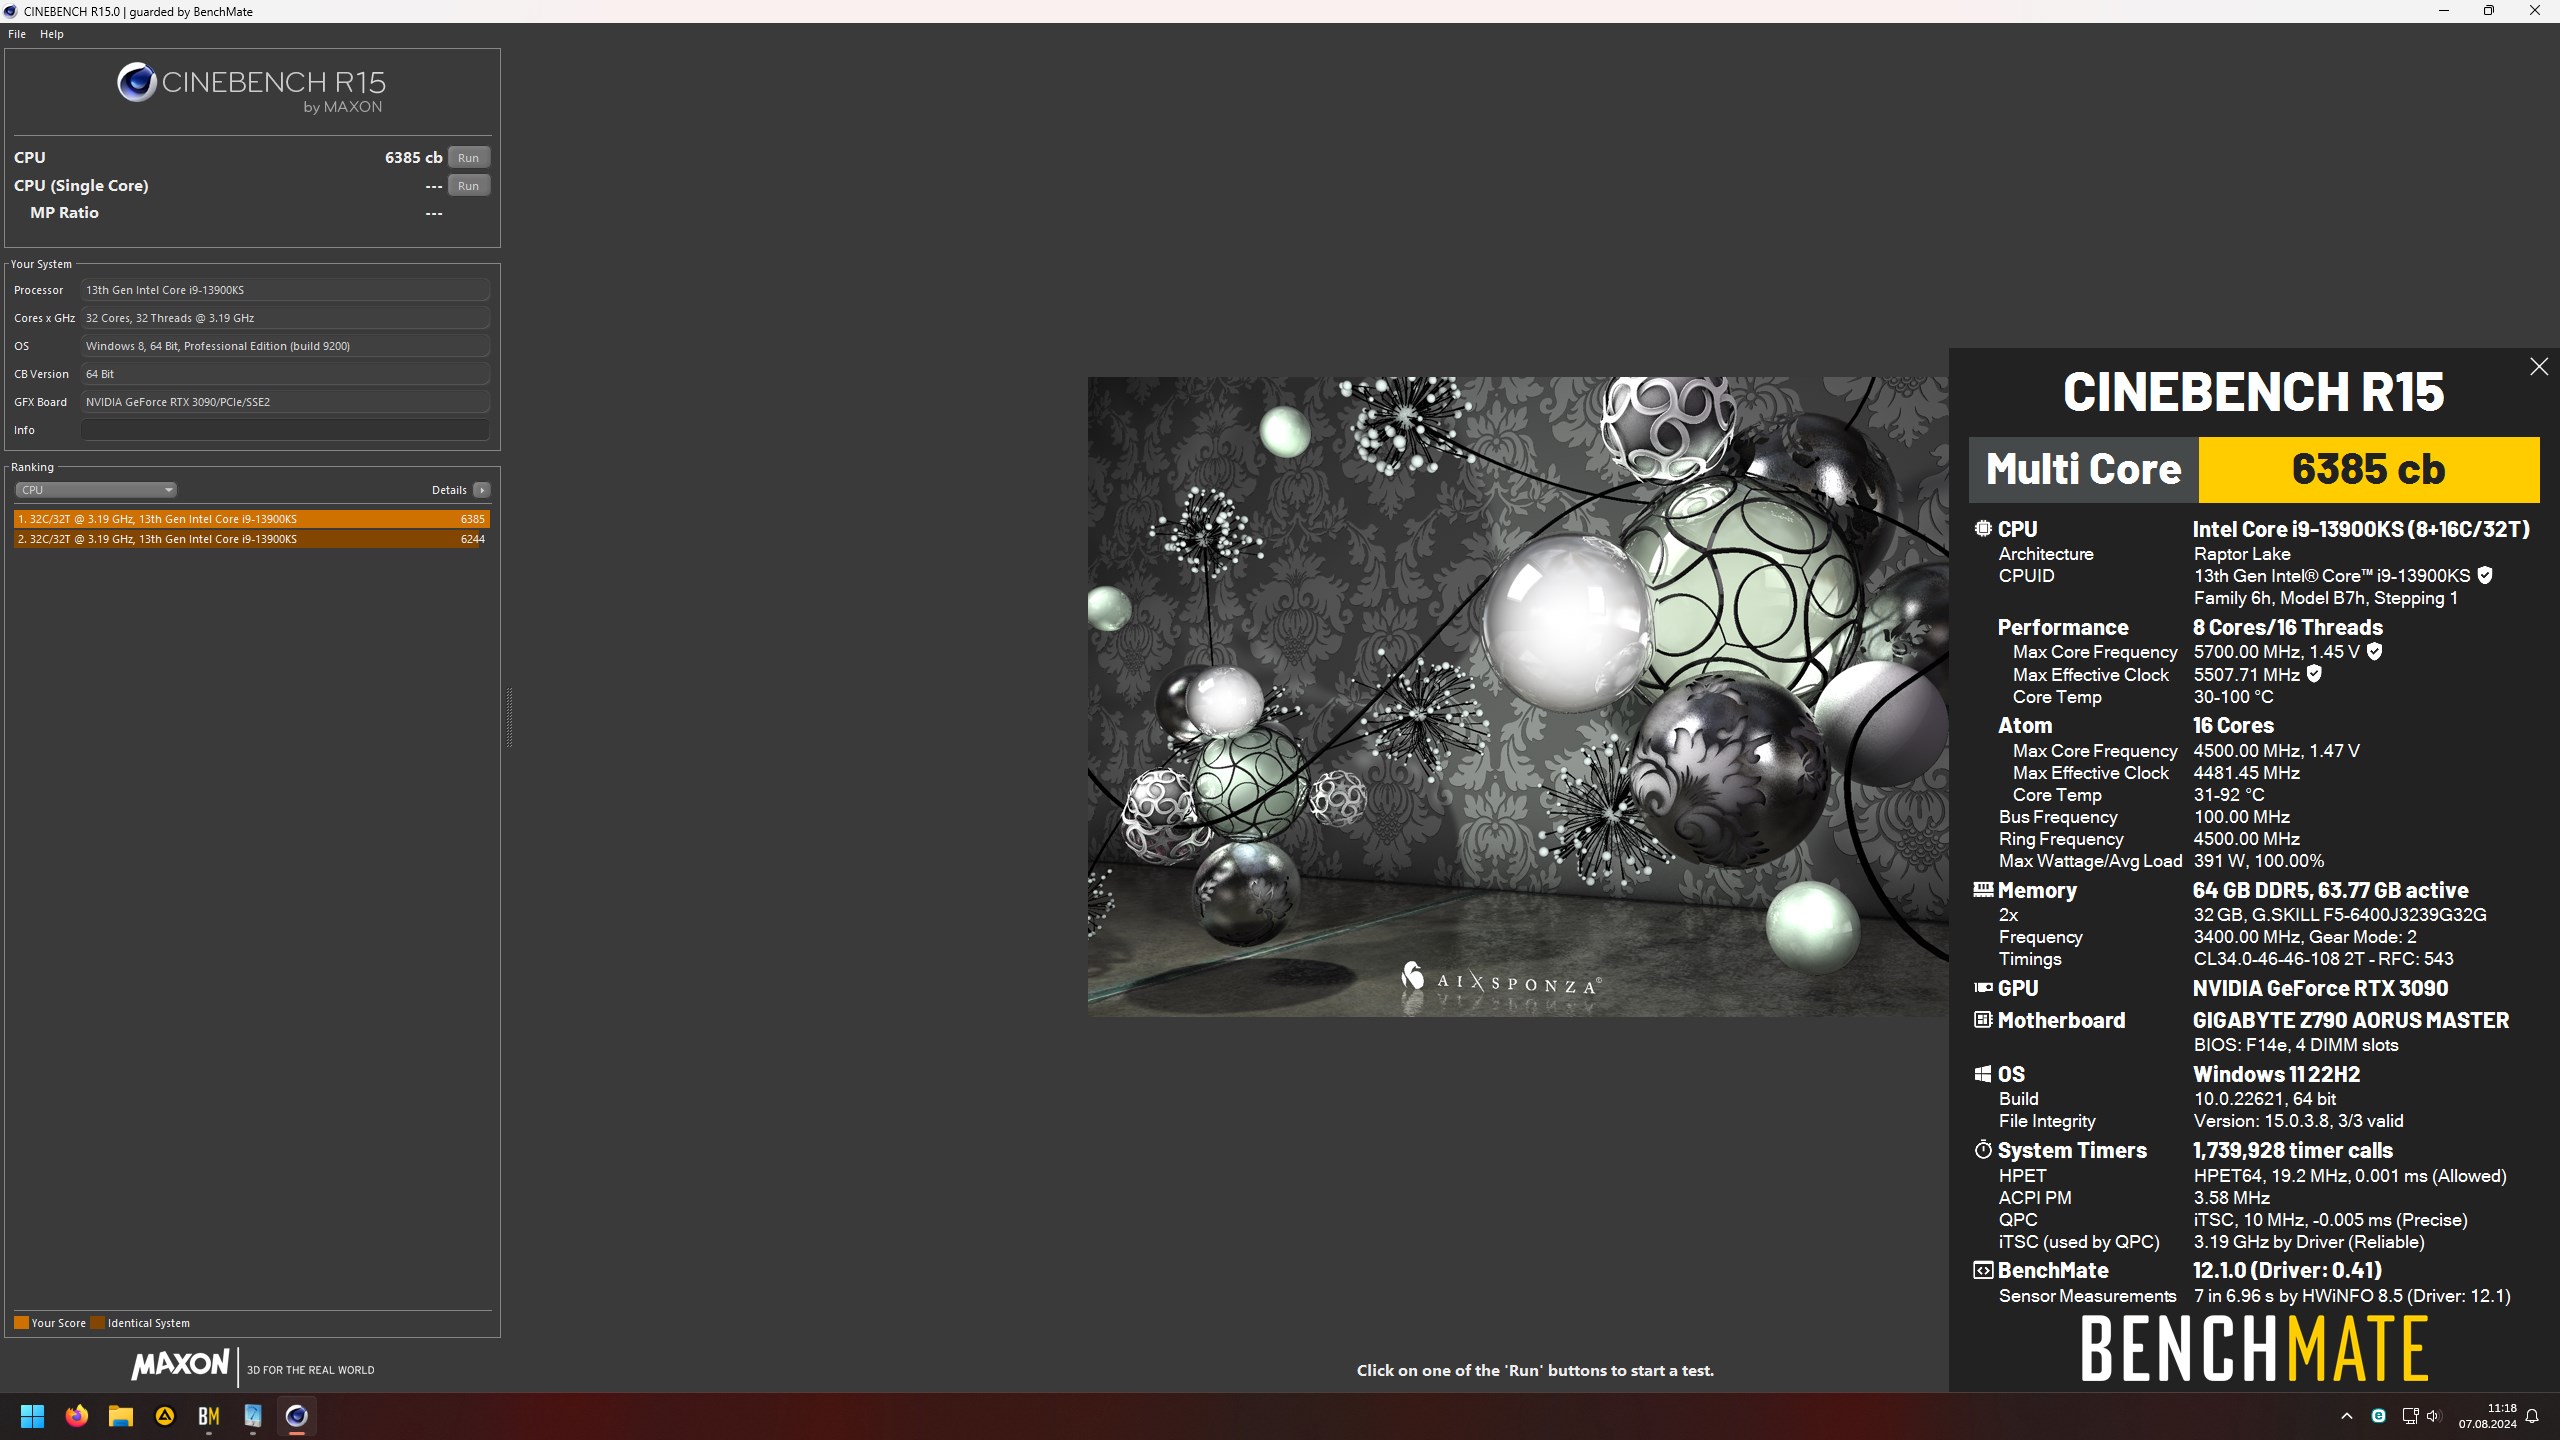Click the rendered Cinebench scene image
This screenshot has height=1440, width=2560.
click(1518, 697)
